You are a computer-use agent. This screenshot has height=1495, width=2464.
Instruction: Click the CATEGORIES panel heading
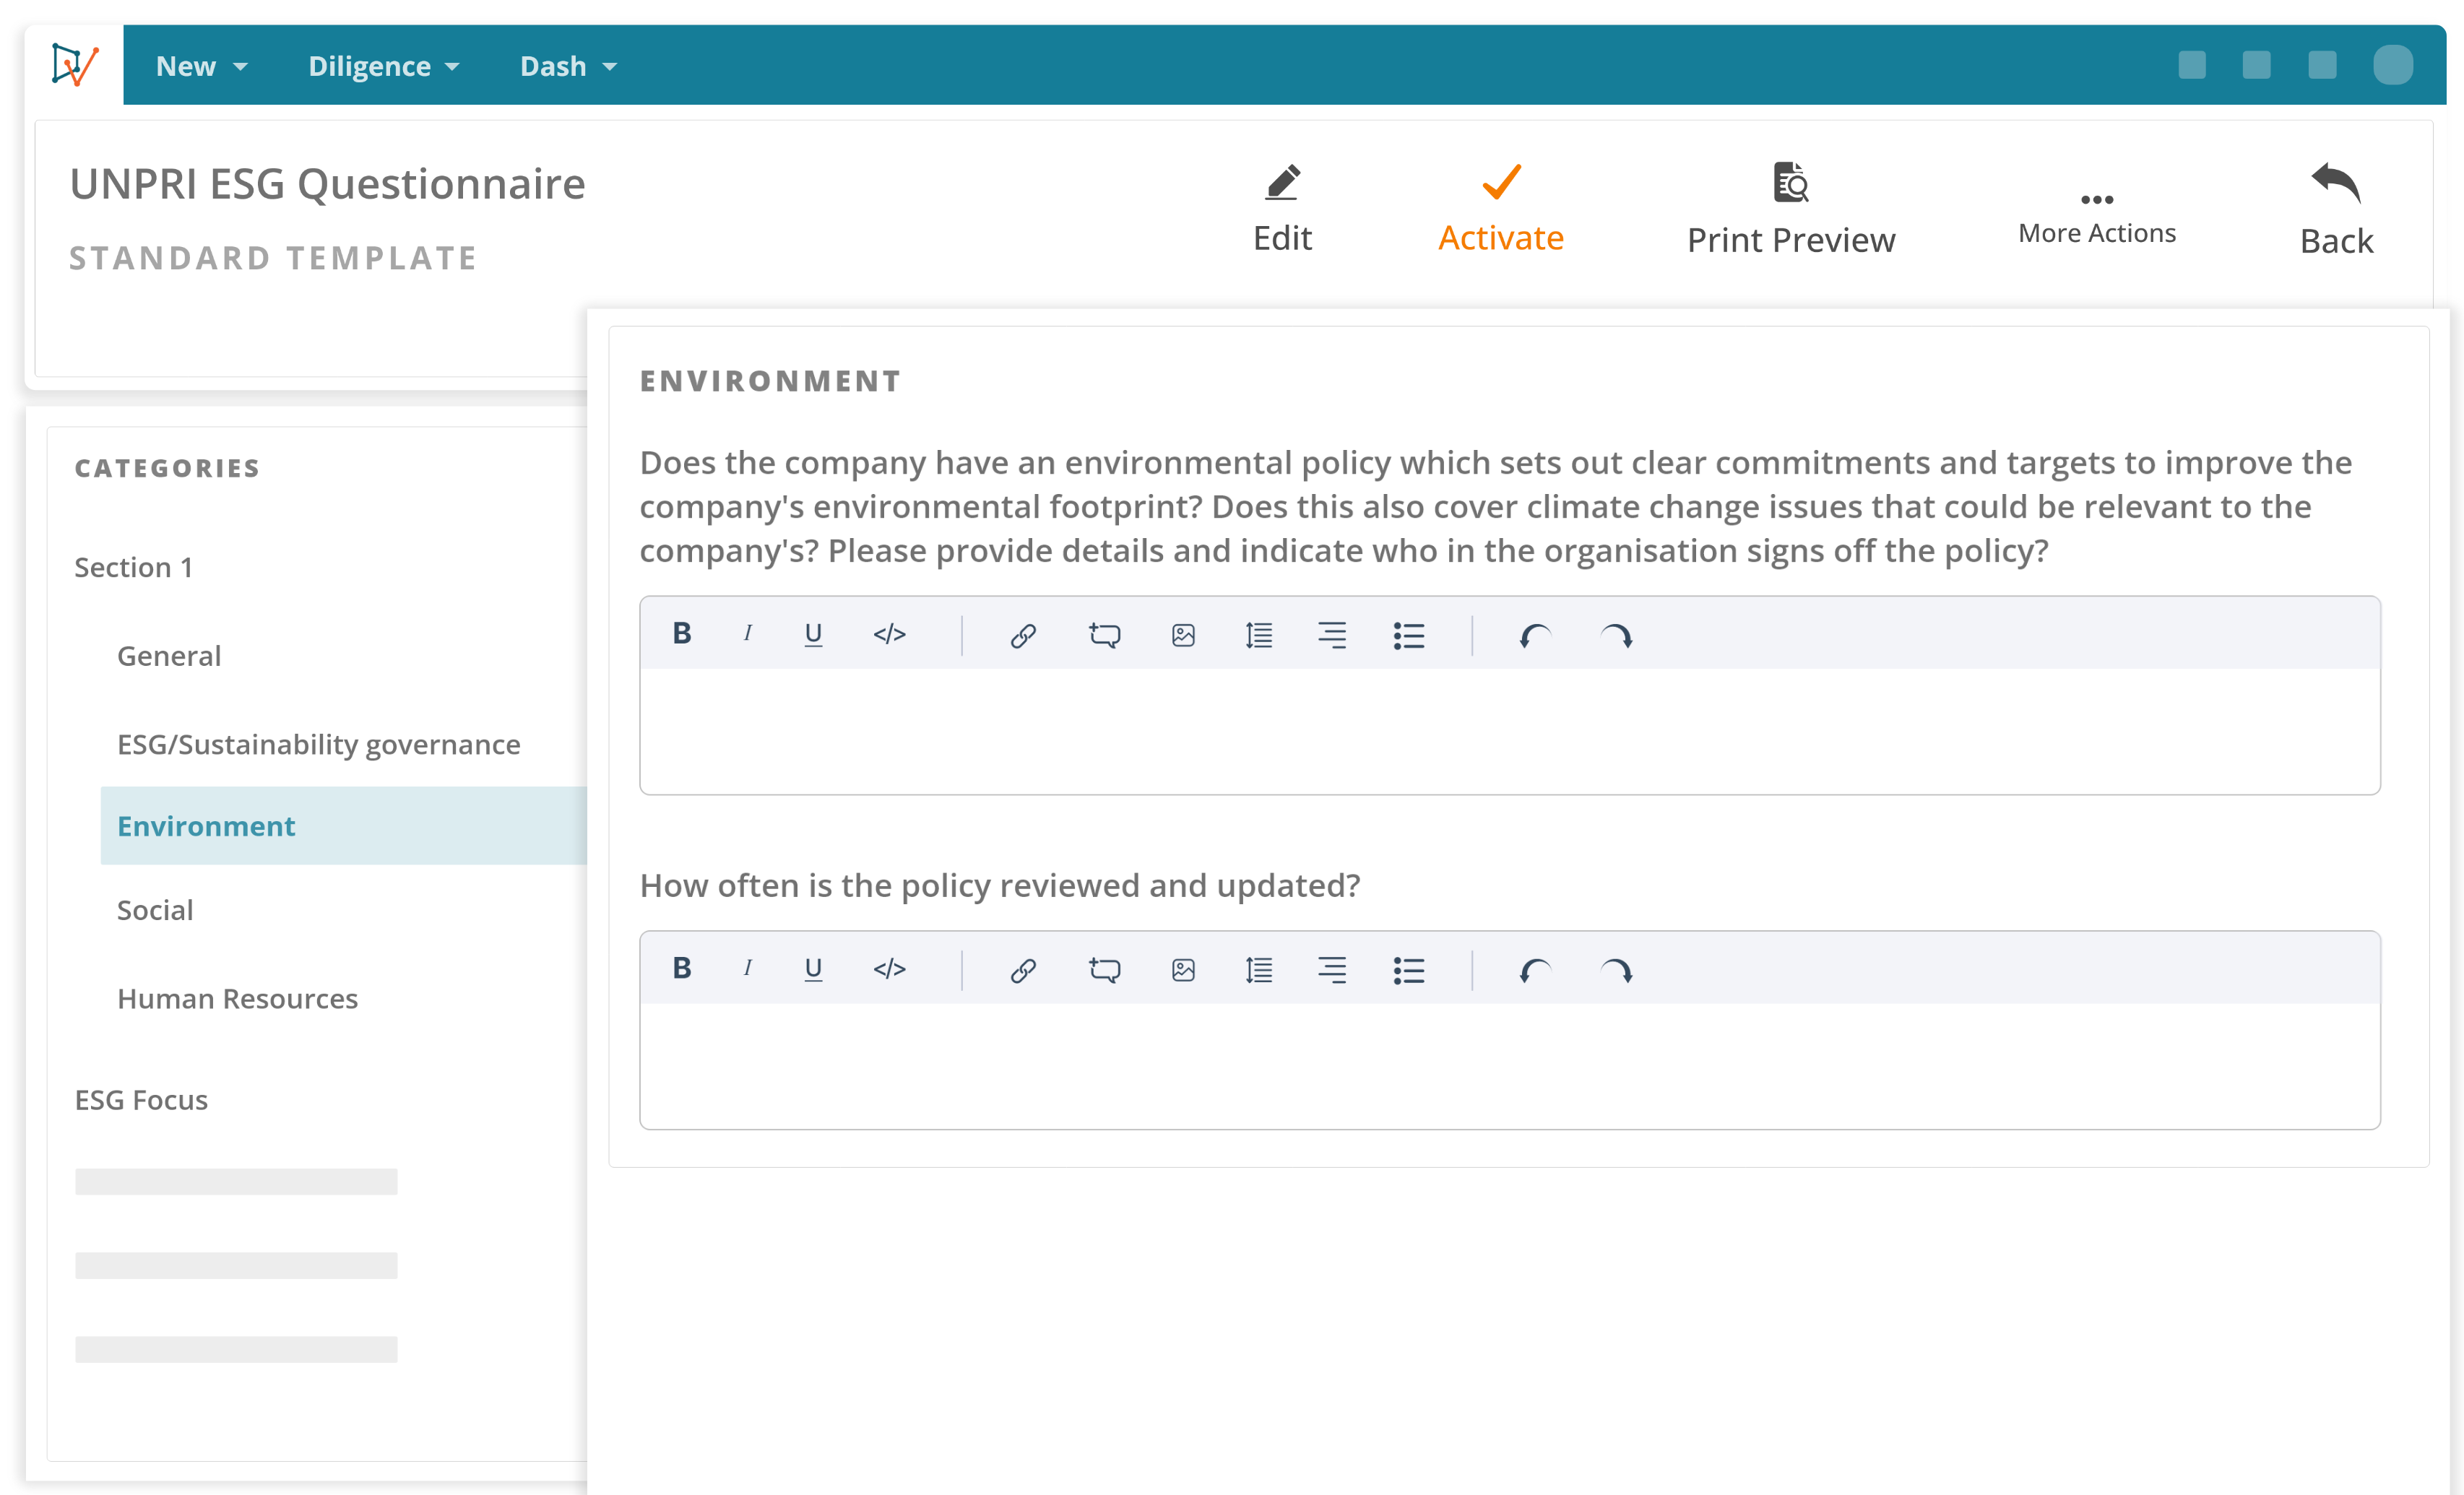pyautogui.click(x=167, y=468)
